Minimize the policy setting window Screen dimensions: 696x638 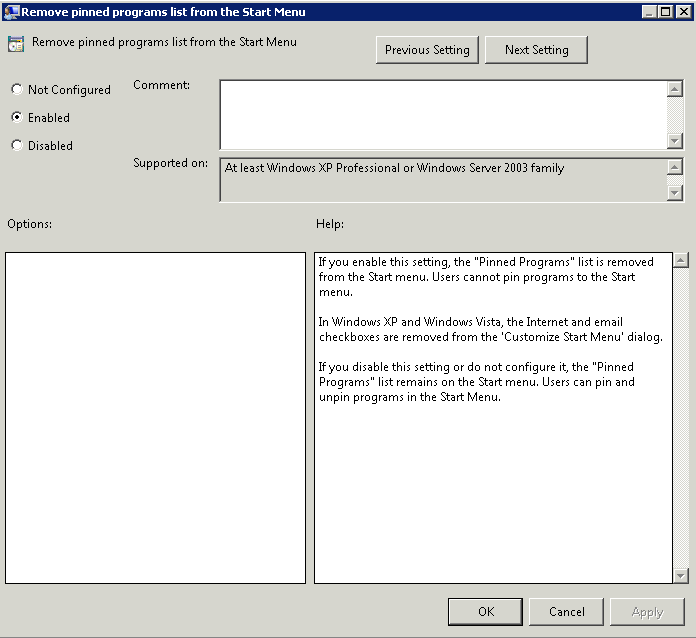click(649, 12)
